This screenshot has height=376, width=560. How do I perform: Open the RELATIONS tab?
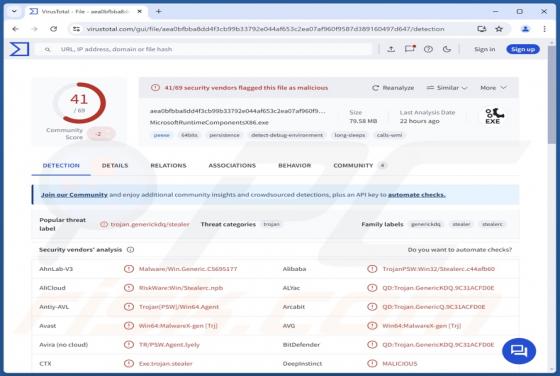pyautogui.click(x=168, y=165)
